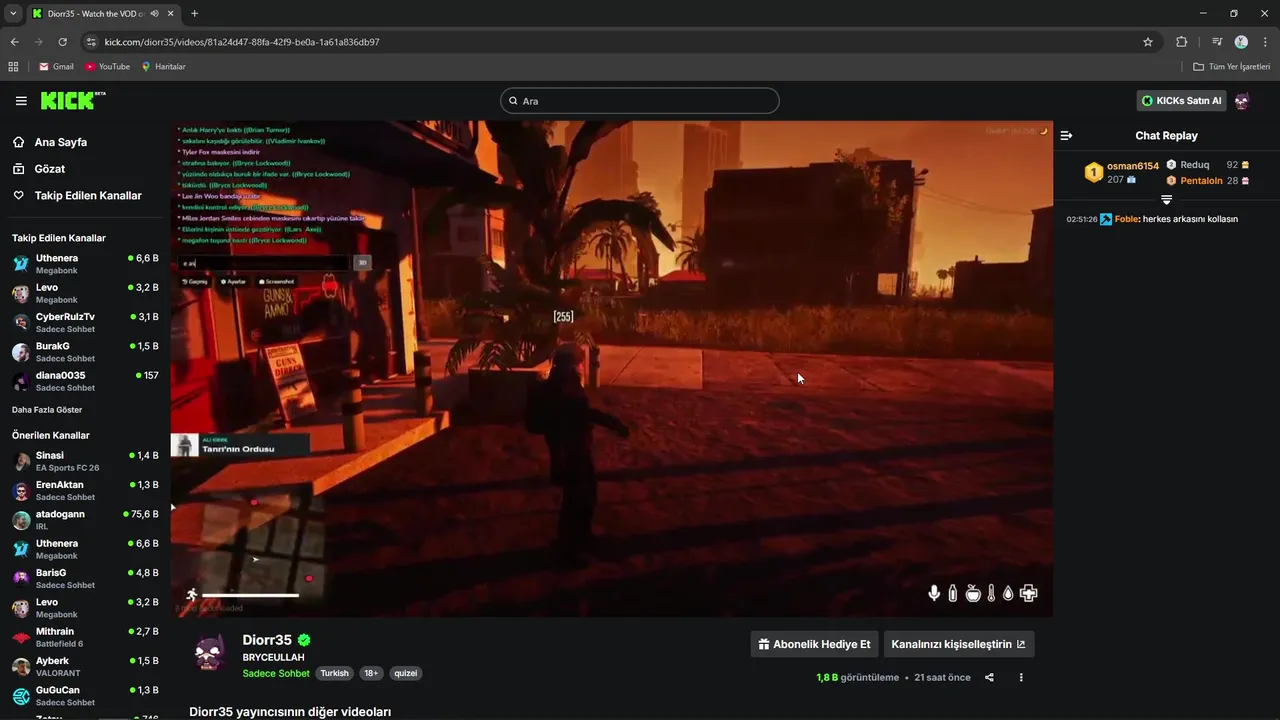Share the video via share icon

point(989,678)
